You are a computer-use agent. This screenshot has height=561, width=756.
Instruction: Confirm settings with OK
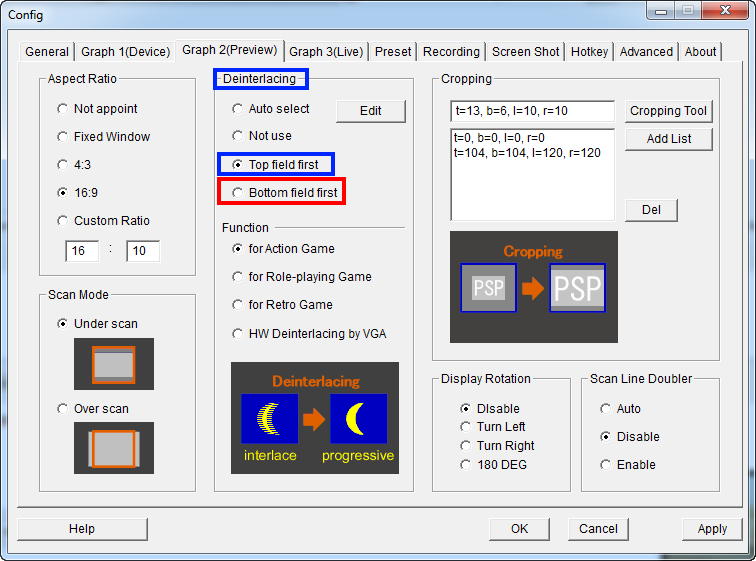(x=519, y=529)
